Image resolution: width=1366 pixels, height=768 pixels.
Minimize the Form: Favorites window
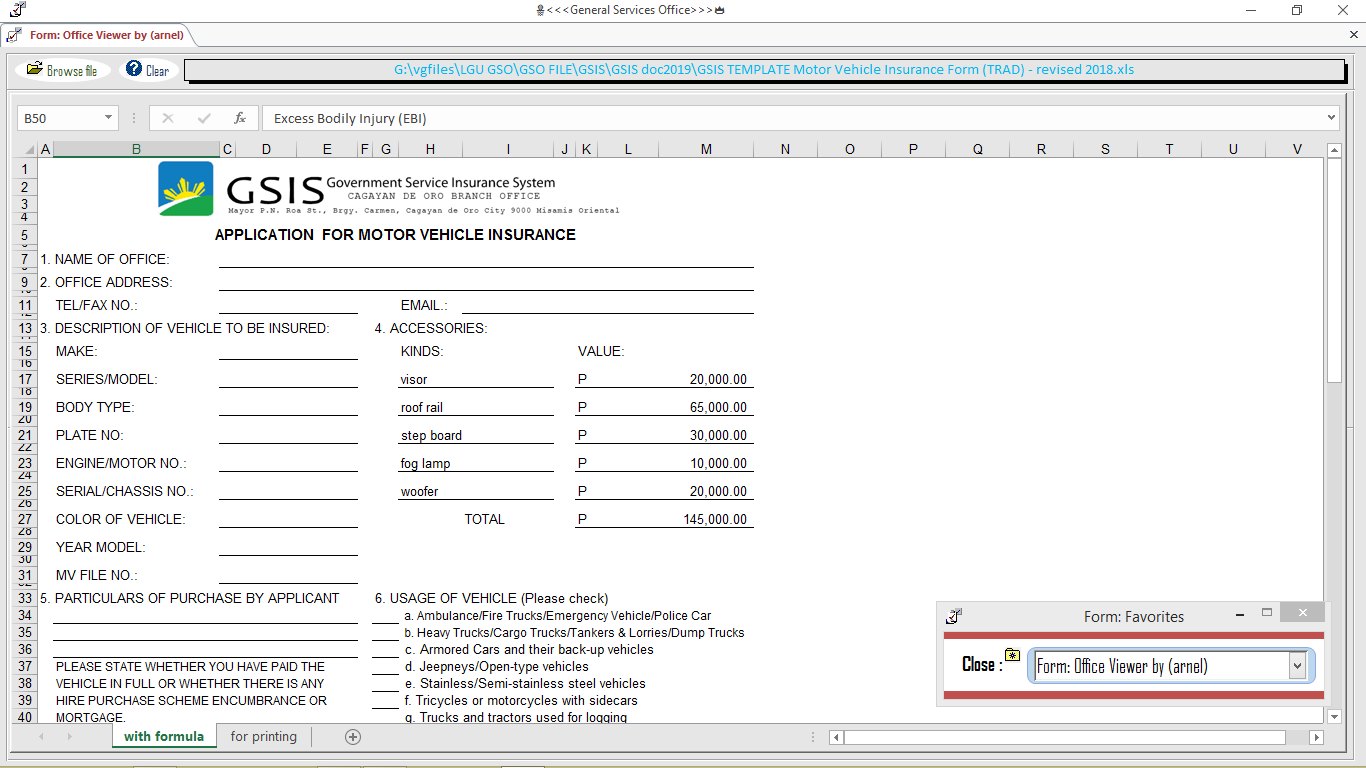click(x=1240, y=614)
